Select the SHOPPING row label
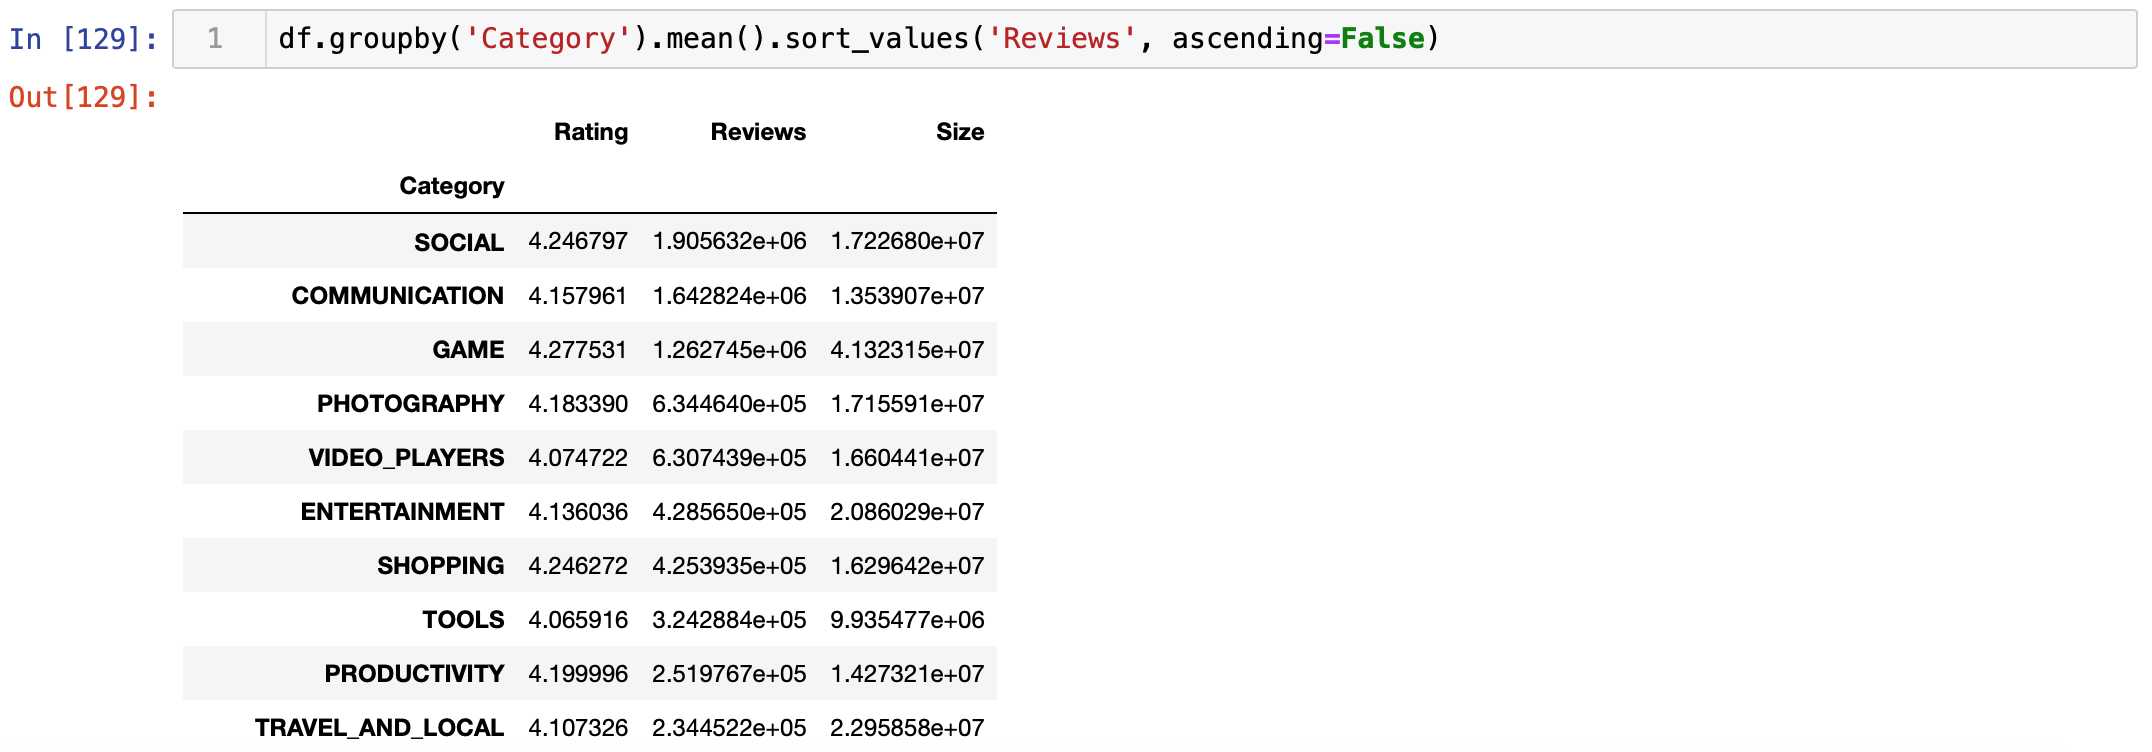 [441, 566]
